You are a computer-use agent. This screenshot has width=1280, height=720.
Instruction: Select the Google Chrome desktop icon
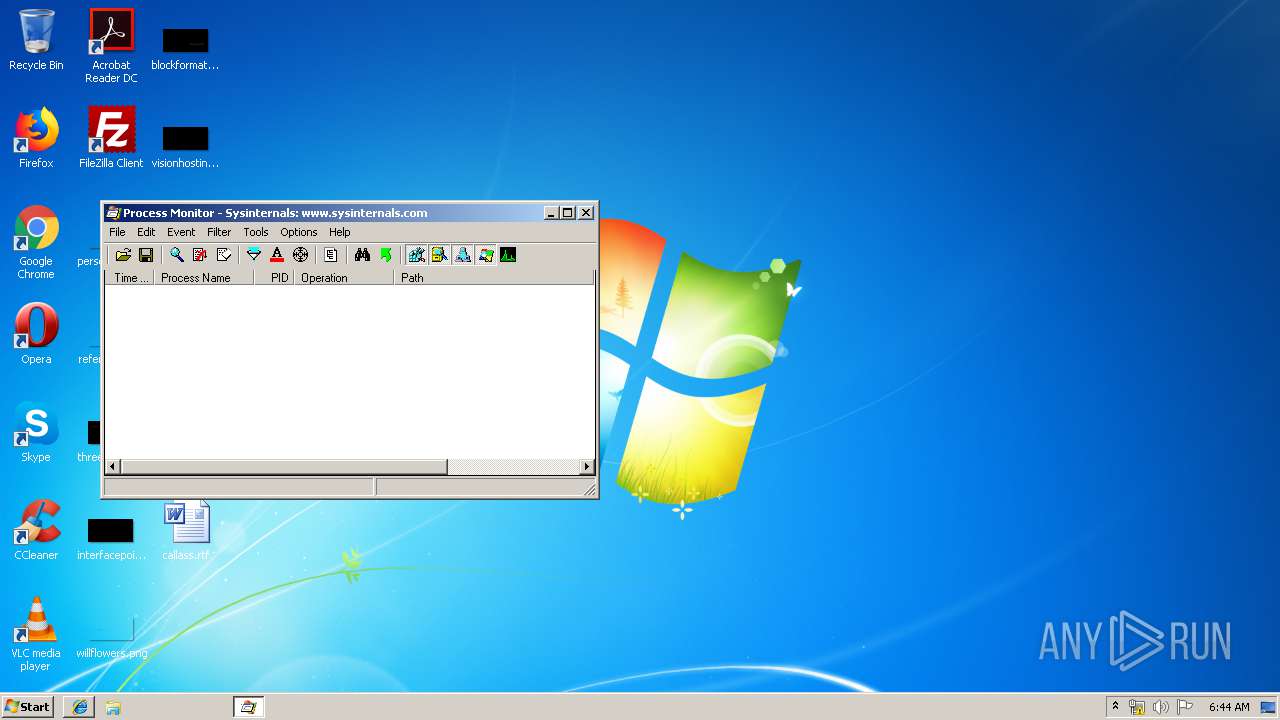coord(36,242)
